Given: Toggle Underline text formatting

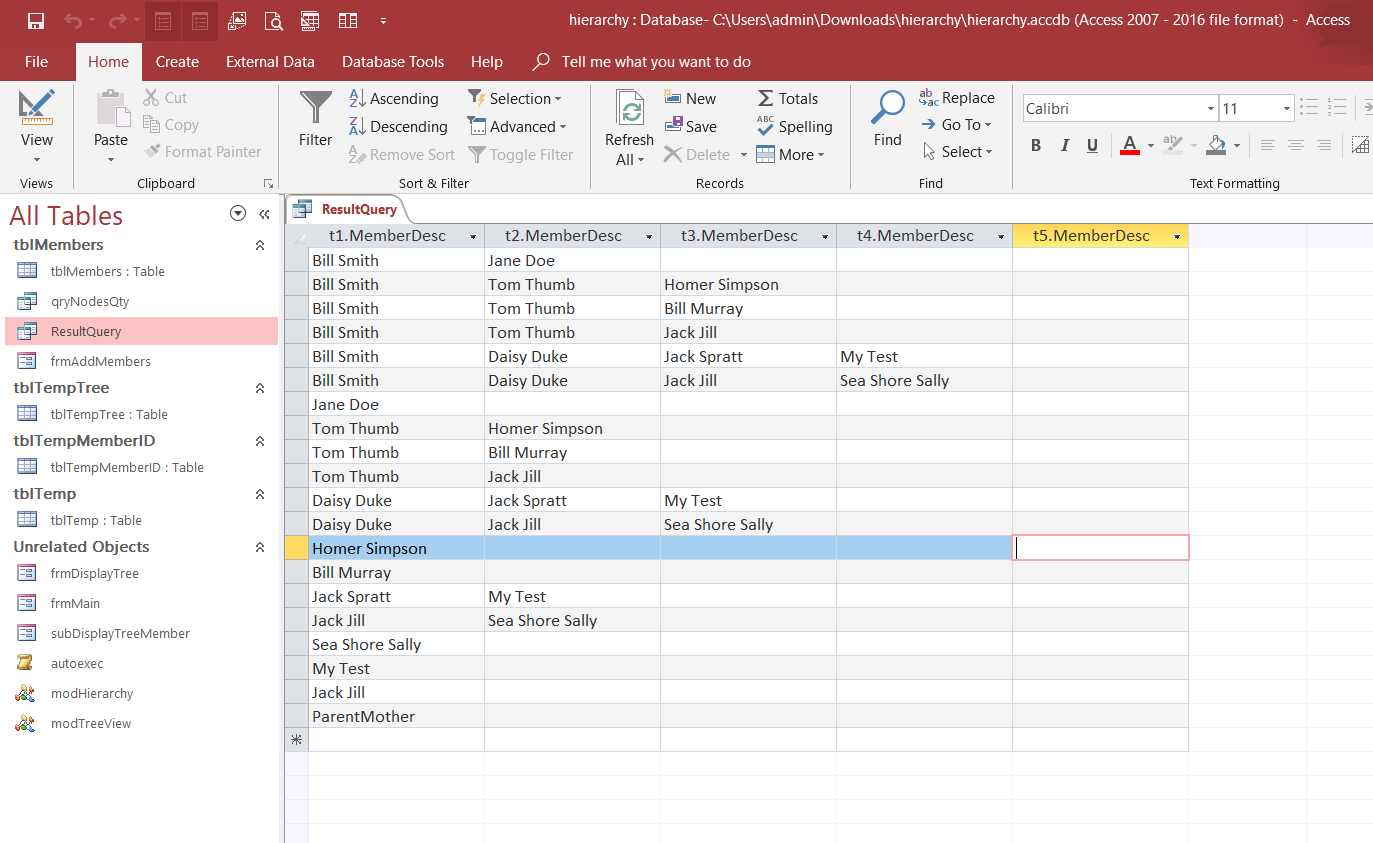Looking at the screenshot, I should pyautogui.click(x=1092, y=146).
